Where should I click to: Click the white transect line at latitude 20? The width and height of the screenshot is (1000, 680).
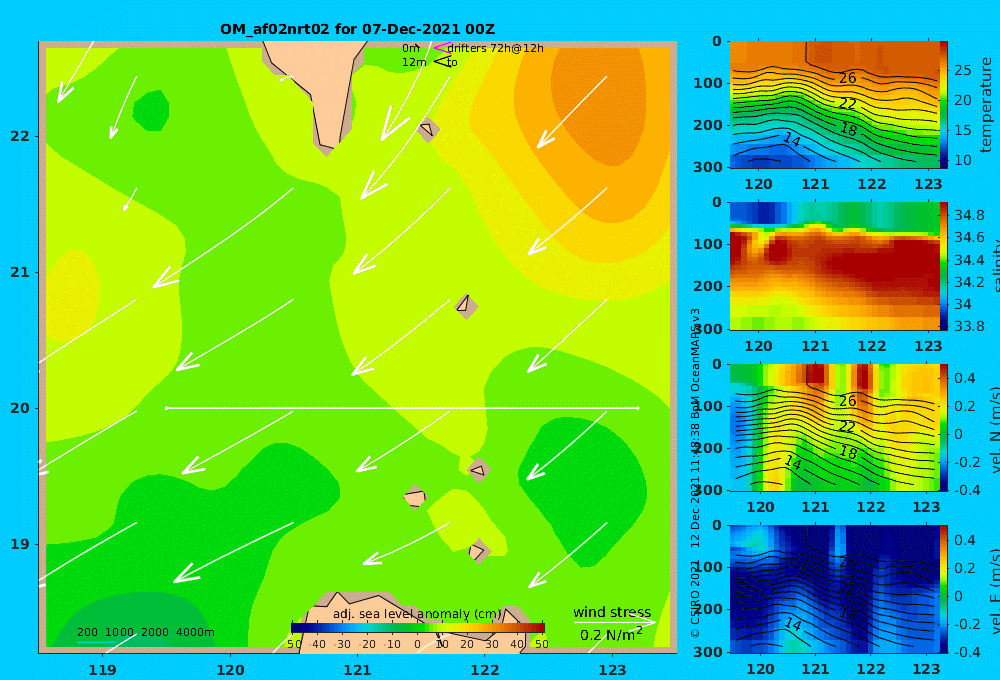tap(402, 408)
